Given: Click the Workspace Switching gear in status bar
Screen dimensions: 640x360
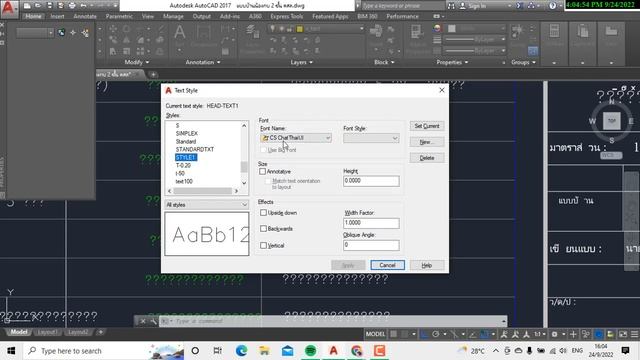Looking at the screenshot, I should pyautogui.click(x=554, y=334).
